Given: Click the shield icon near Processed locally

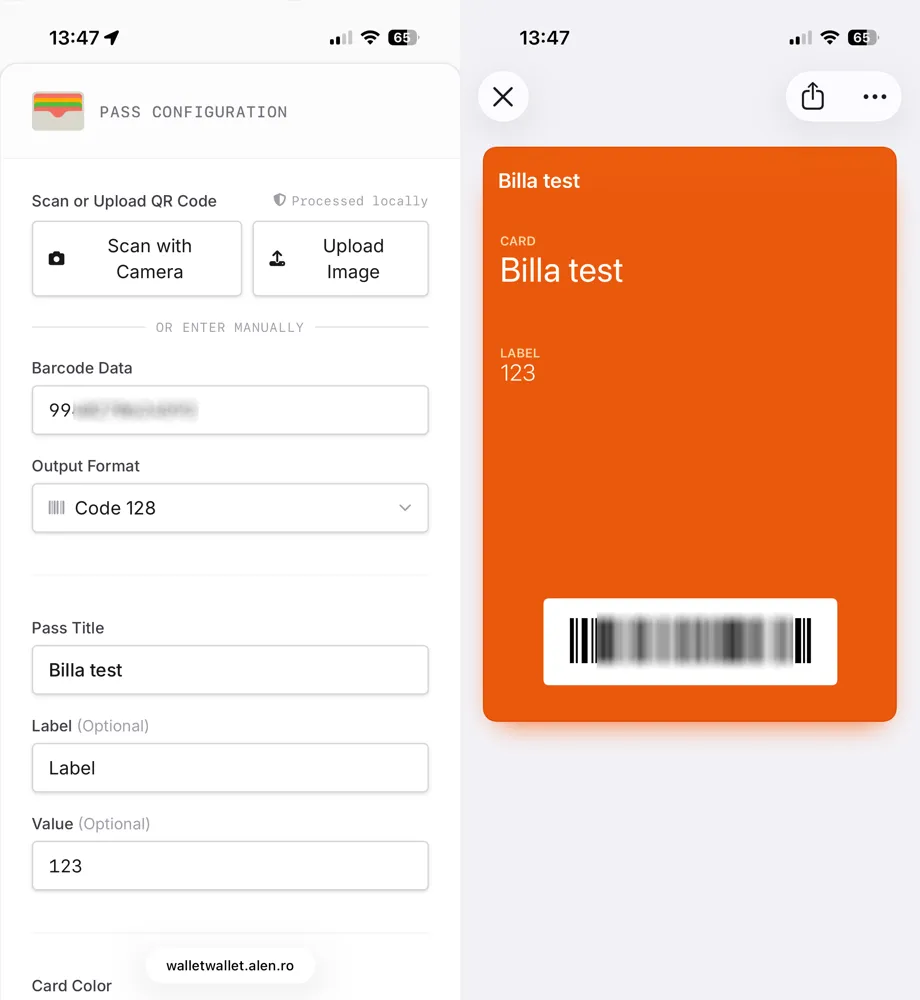Looking at the screenshot, I should (x=280, y=200).
